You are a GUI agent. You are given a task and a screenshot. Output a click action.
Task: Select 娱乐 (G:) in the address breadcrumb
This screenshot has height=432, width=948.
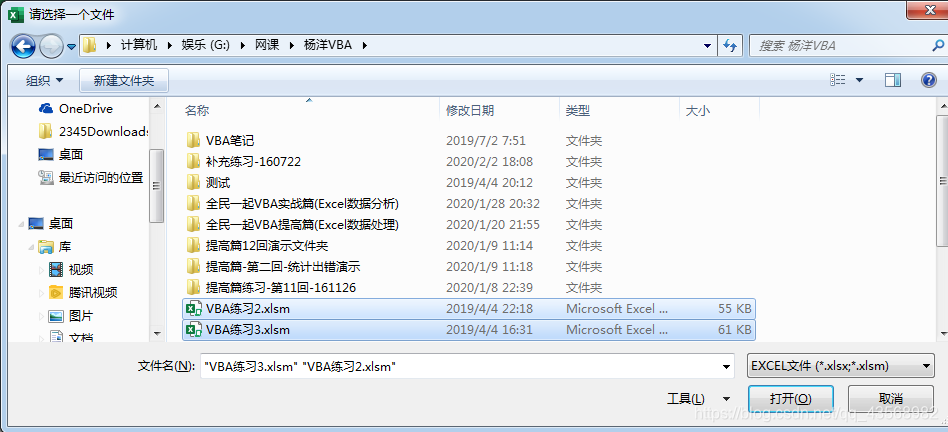206,45
